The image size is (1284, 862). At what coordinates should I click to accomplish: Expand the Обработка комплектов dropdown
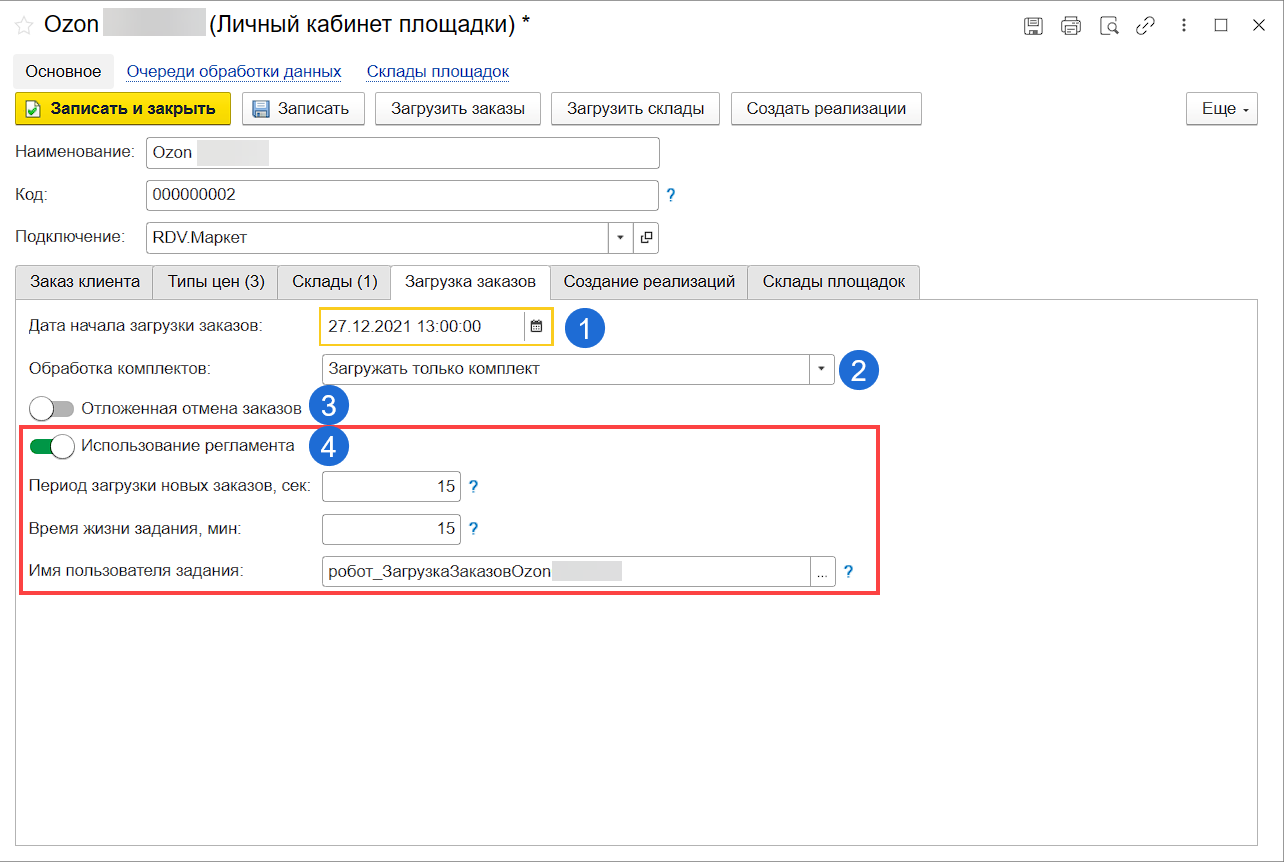tap(821, 369)
